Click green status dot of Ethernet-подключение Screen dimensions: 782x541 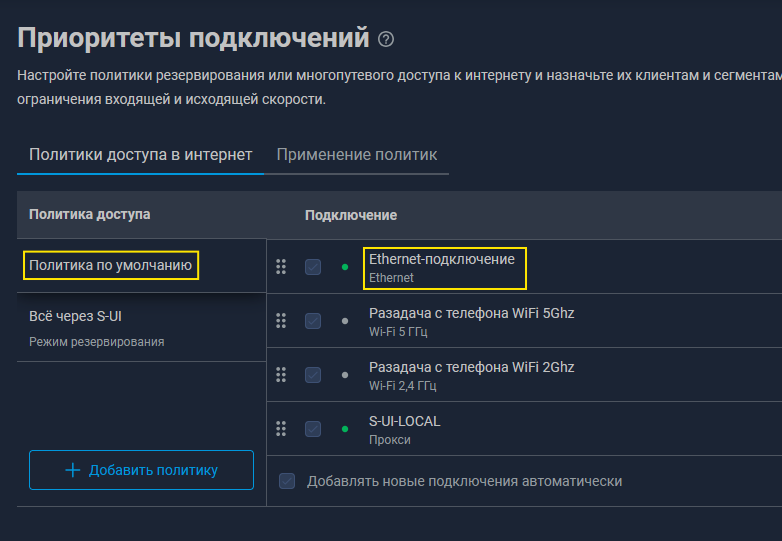point(345,267)
